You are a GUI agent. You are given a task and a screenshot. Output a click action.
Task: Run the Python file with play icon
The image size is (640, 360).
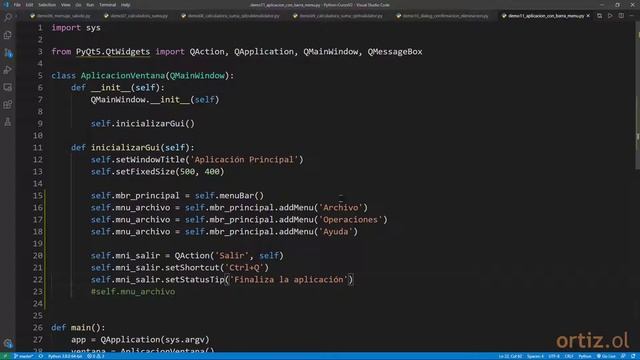pos(610,16)
